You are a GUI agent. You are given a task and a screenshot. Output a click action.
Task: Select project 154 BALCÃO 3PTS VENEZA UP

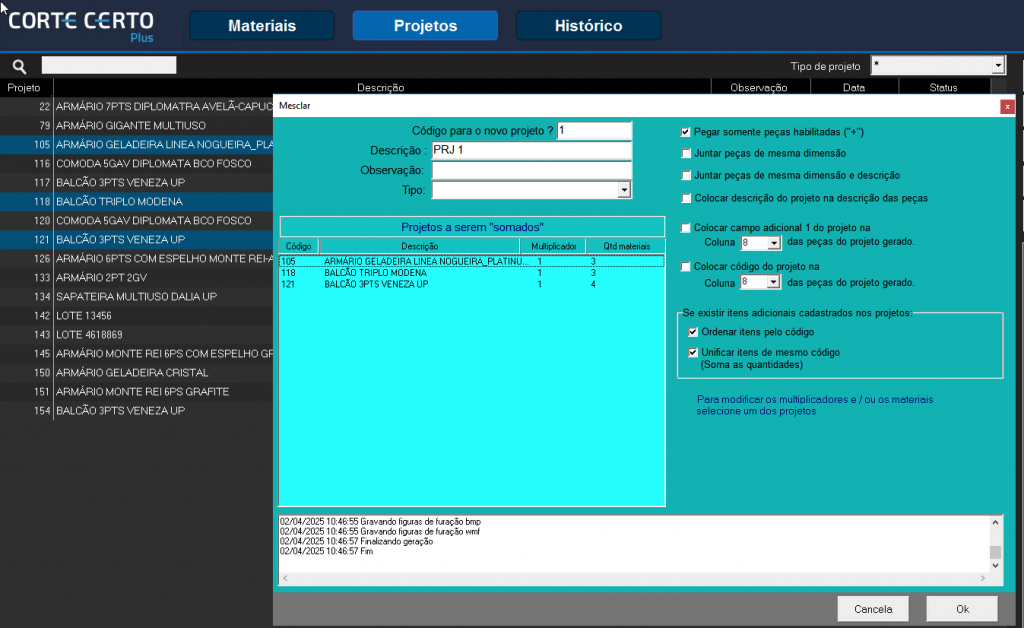point(136,411)
